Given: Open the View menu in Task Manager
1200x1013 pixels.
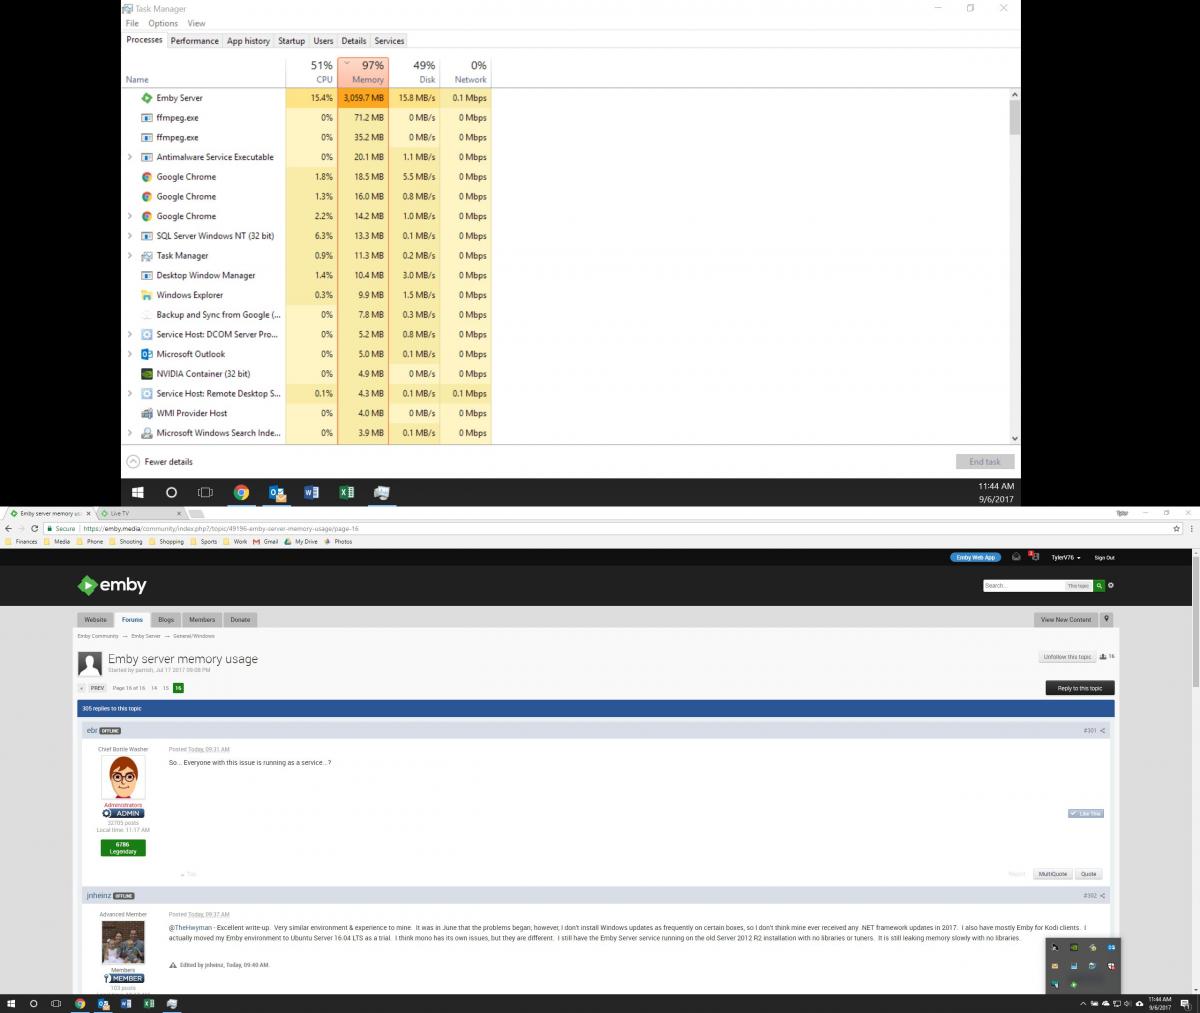Looking at the screenshot, I should pyautogui.click(x=197, y=23).
